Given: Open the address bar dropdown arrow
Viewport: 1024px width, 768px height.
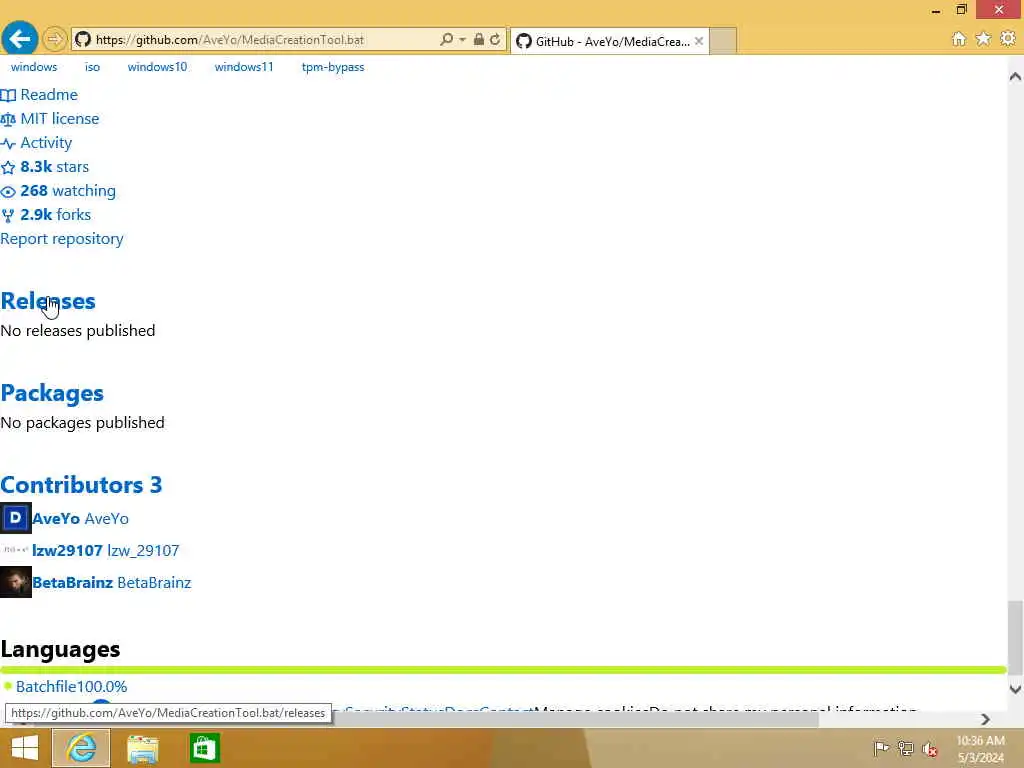Looking at the screenshot, I should click(x=462, y=40).
